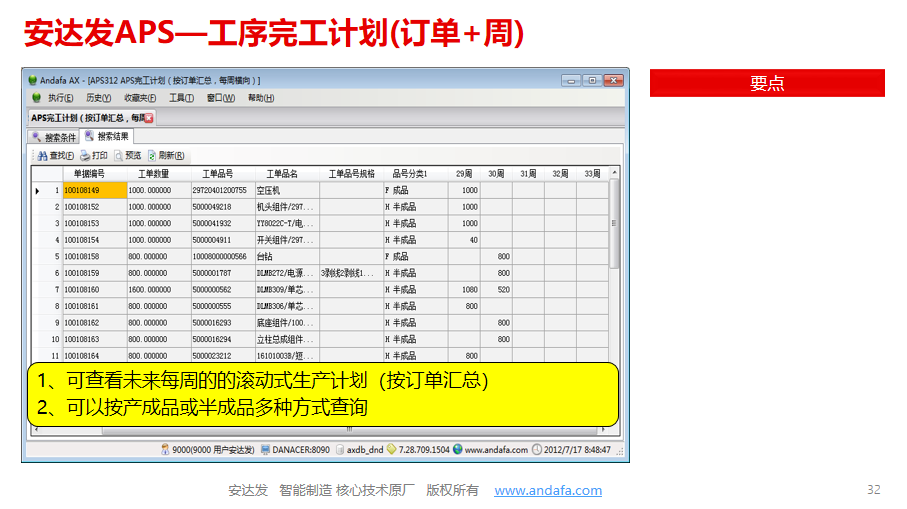Viewport: 907px width, 509px height.
Task: Click product name cell 台钻
Action: click(x=287, y=257)
